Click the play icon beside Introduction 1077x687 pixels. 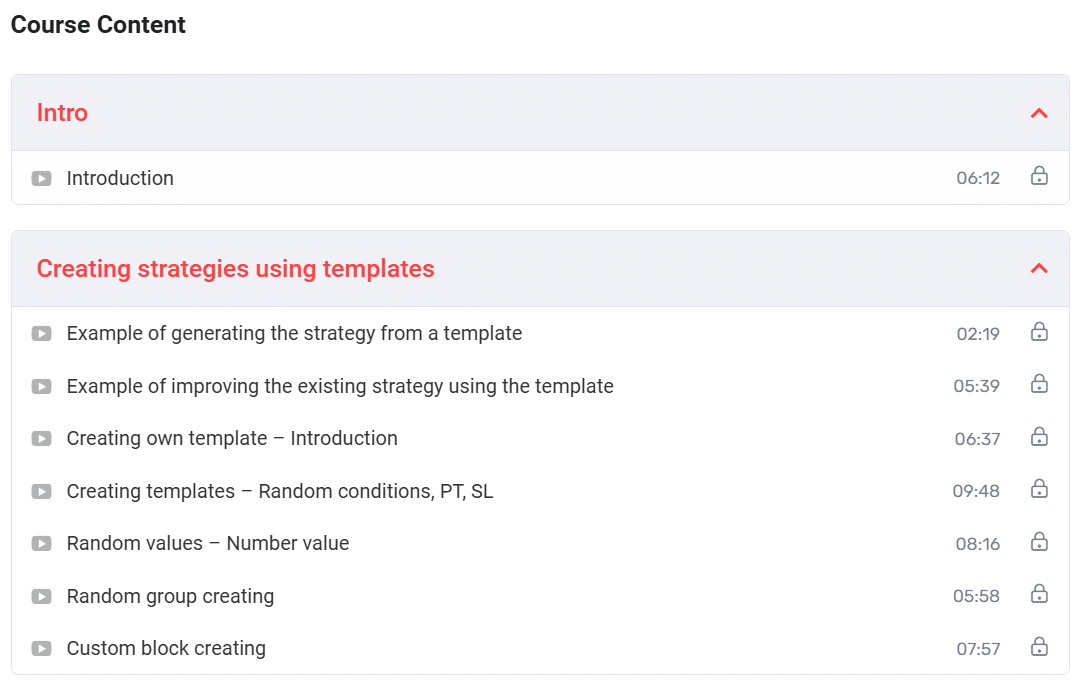point(41,179)
